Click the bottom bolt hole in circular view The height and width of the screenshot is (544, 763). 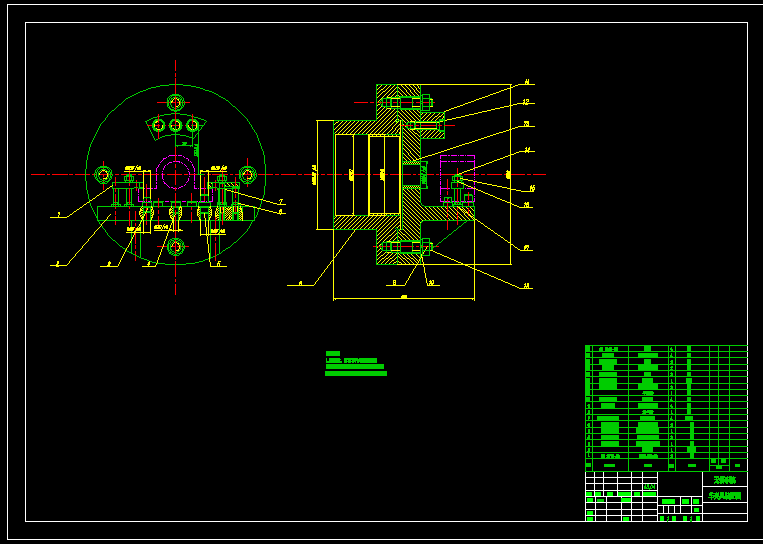(176, 246)
